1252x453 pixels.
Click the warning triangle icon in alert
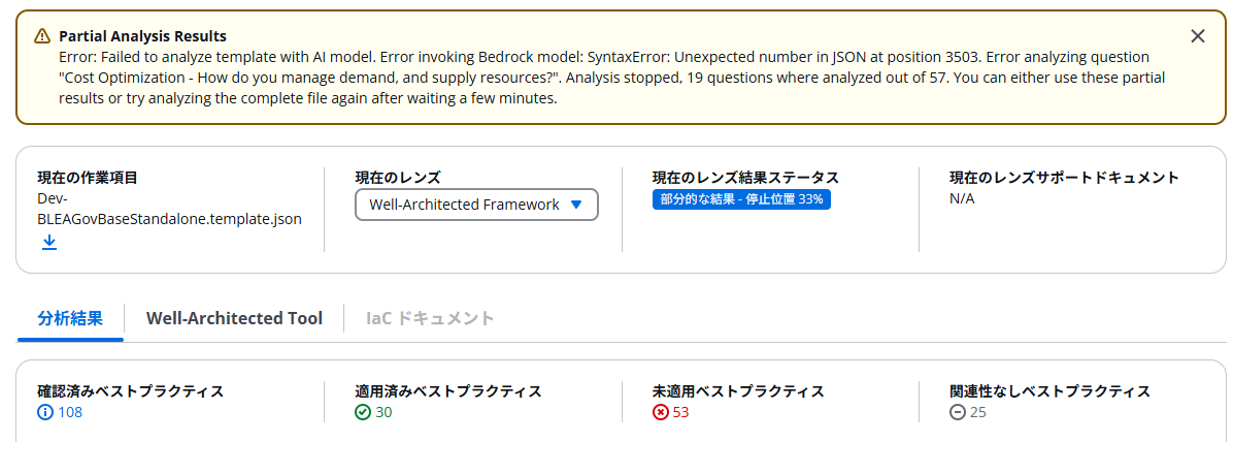coord(42,36)
